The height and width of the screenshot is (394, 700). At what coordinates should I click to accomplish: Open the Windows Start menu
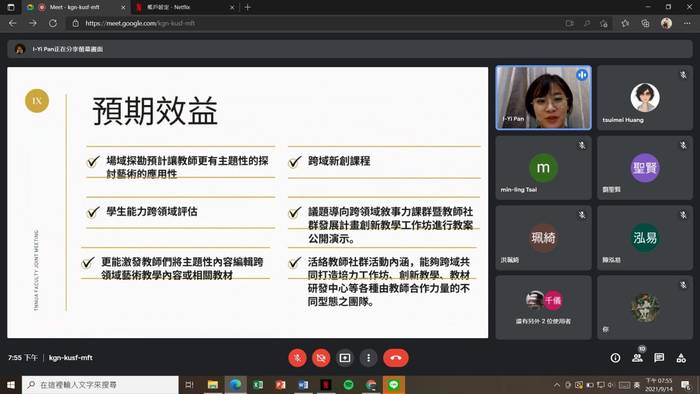(x=11, y=385)
